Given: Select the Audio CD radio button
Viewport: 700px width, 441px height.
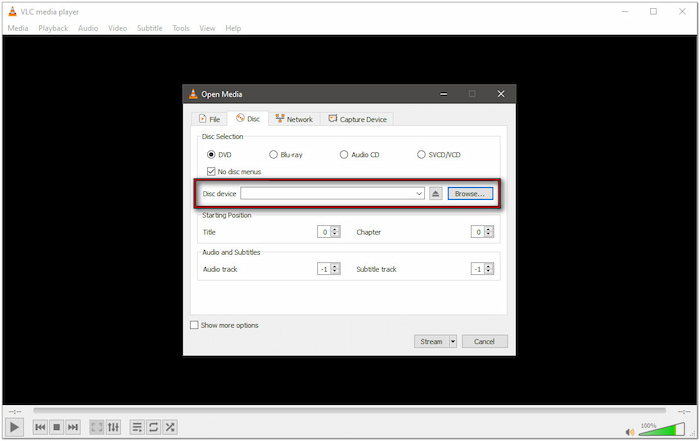Looking at the screenshot, I should coord(344,154).
